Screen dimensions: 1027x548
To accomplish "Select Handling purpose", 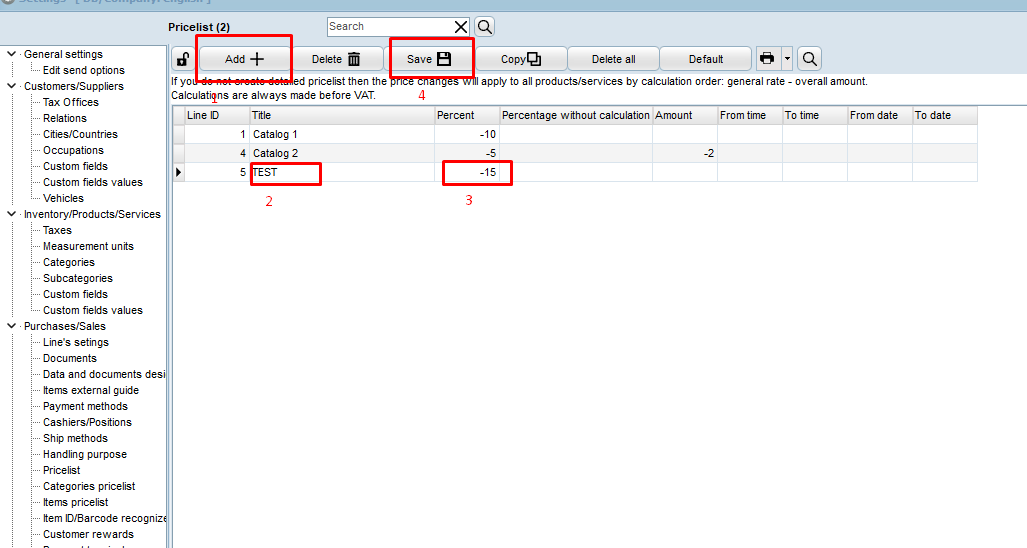I will click(x=84, y=454).
